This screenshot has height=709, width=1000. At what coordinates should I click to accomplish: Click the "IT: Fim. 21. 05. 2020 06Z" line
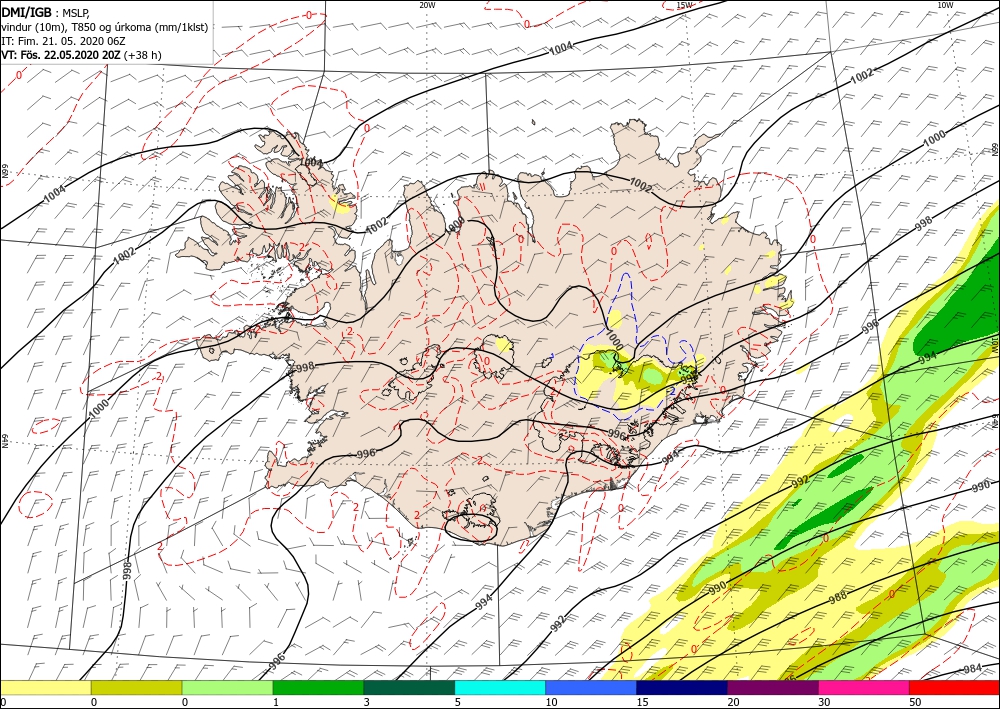click(x=61, y=41)
